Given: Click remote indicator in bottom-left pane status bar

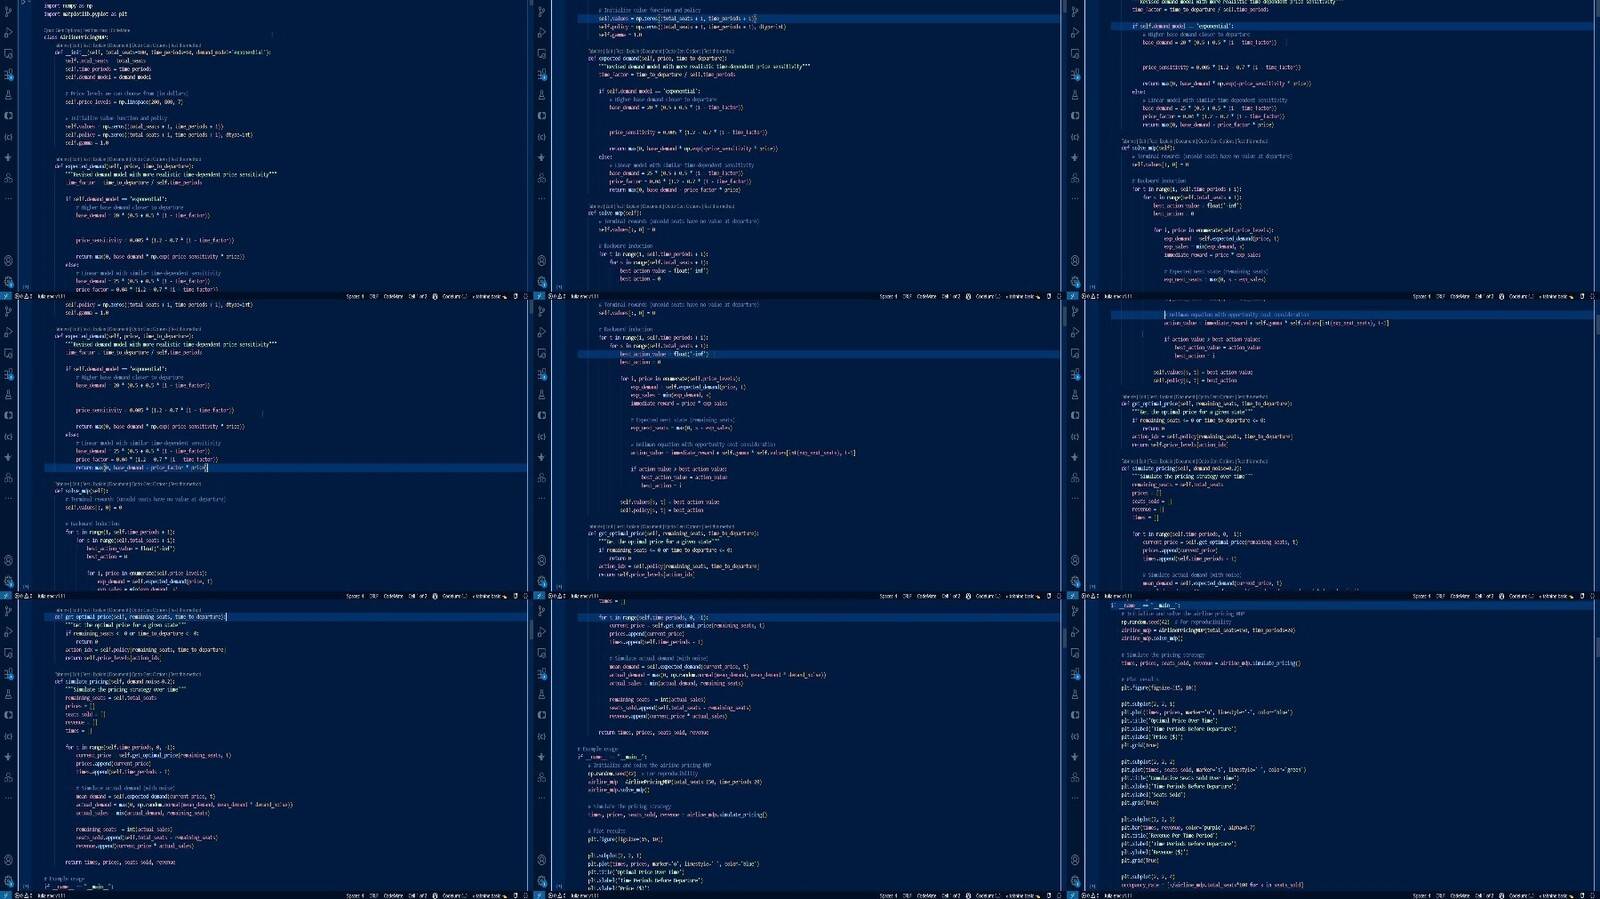Looking at the screenshot, I should click(5, 896).
